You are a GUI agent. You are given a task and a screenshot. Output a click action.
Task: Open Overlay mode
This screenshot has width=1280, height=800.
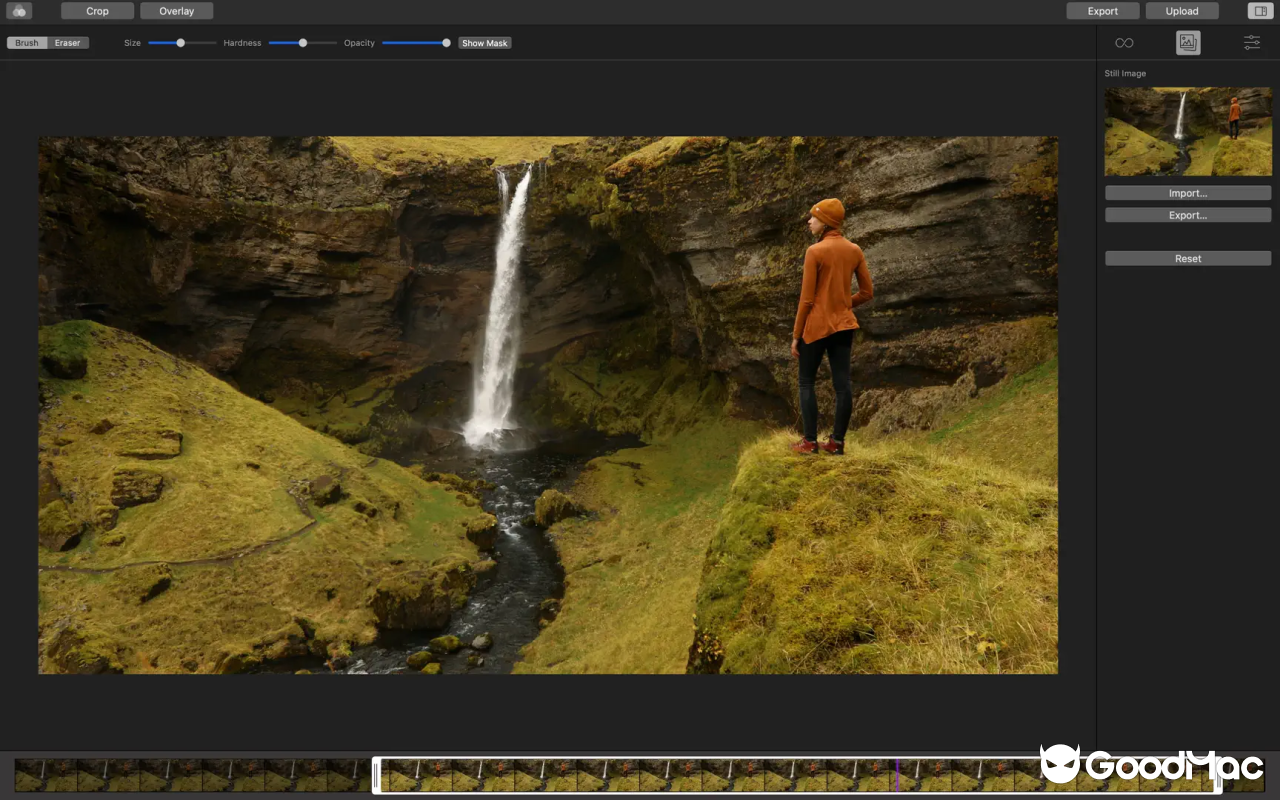pos(176,10)
